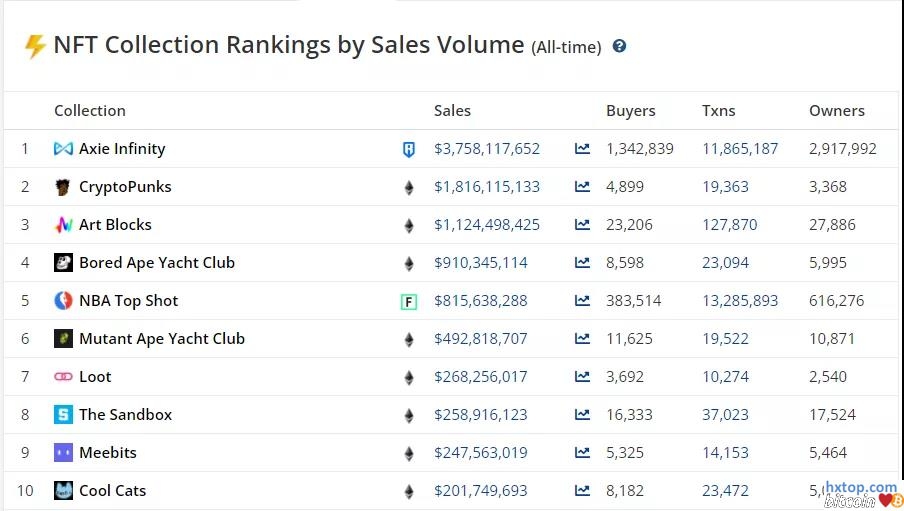Open the sales chart icon for Loot
904x511 pixels.
coord(582,377)
